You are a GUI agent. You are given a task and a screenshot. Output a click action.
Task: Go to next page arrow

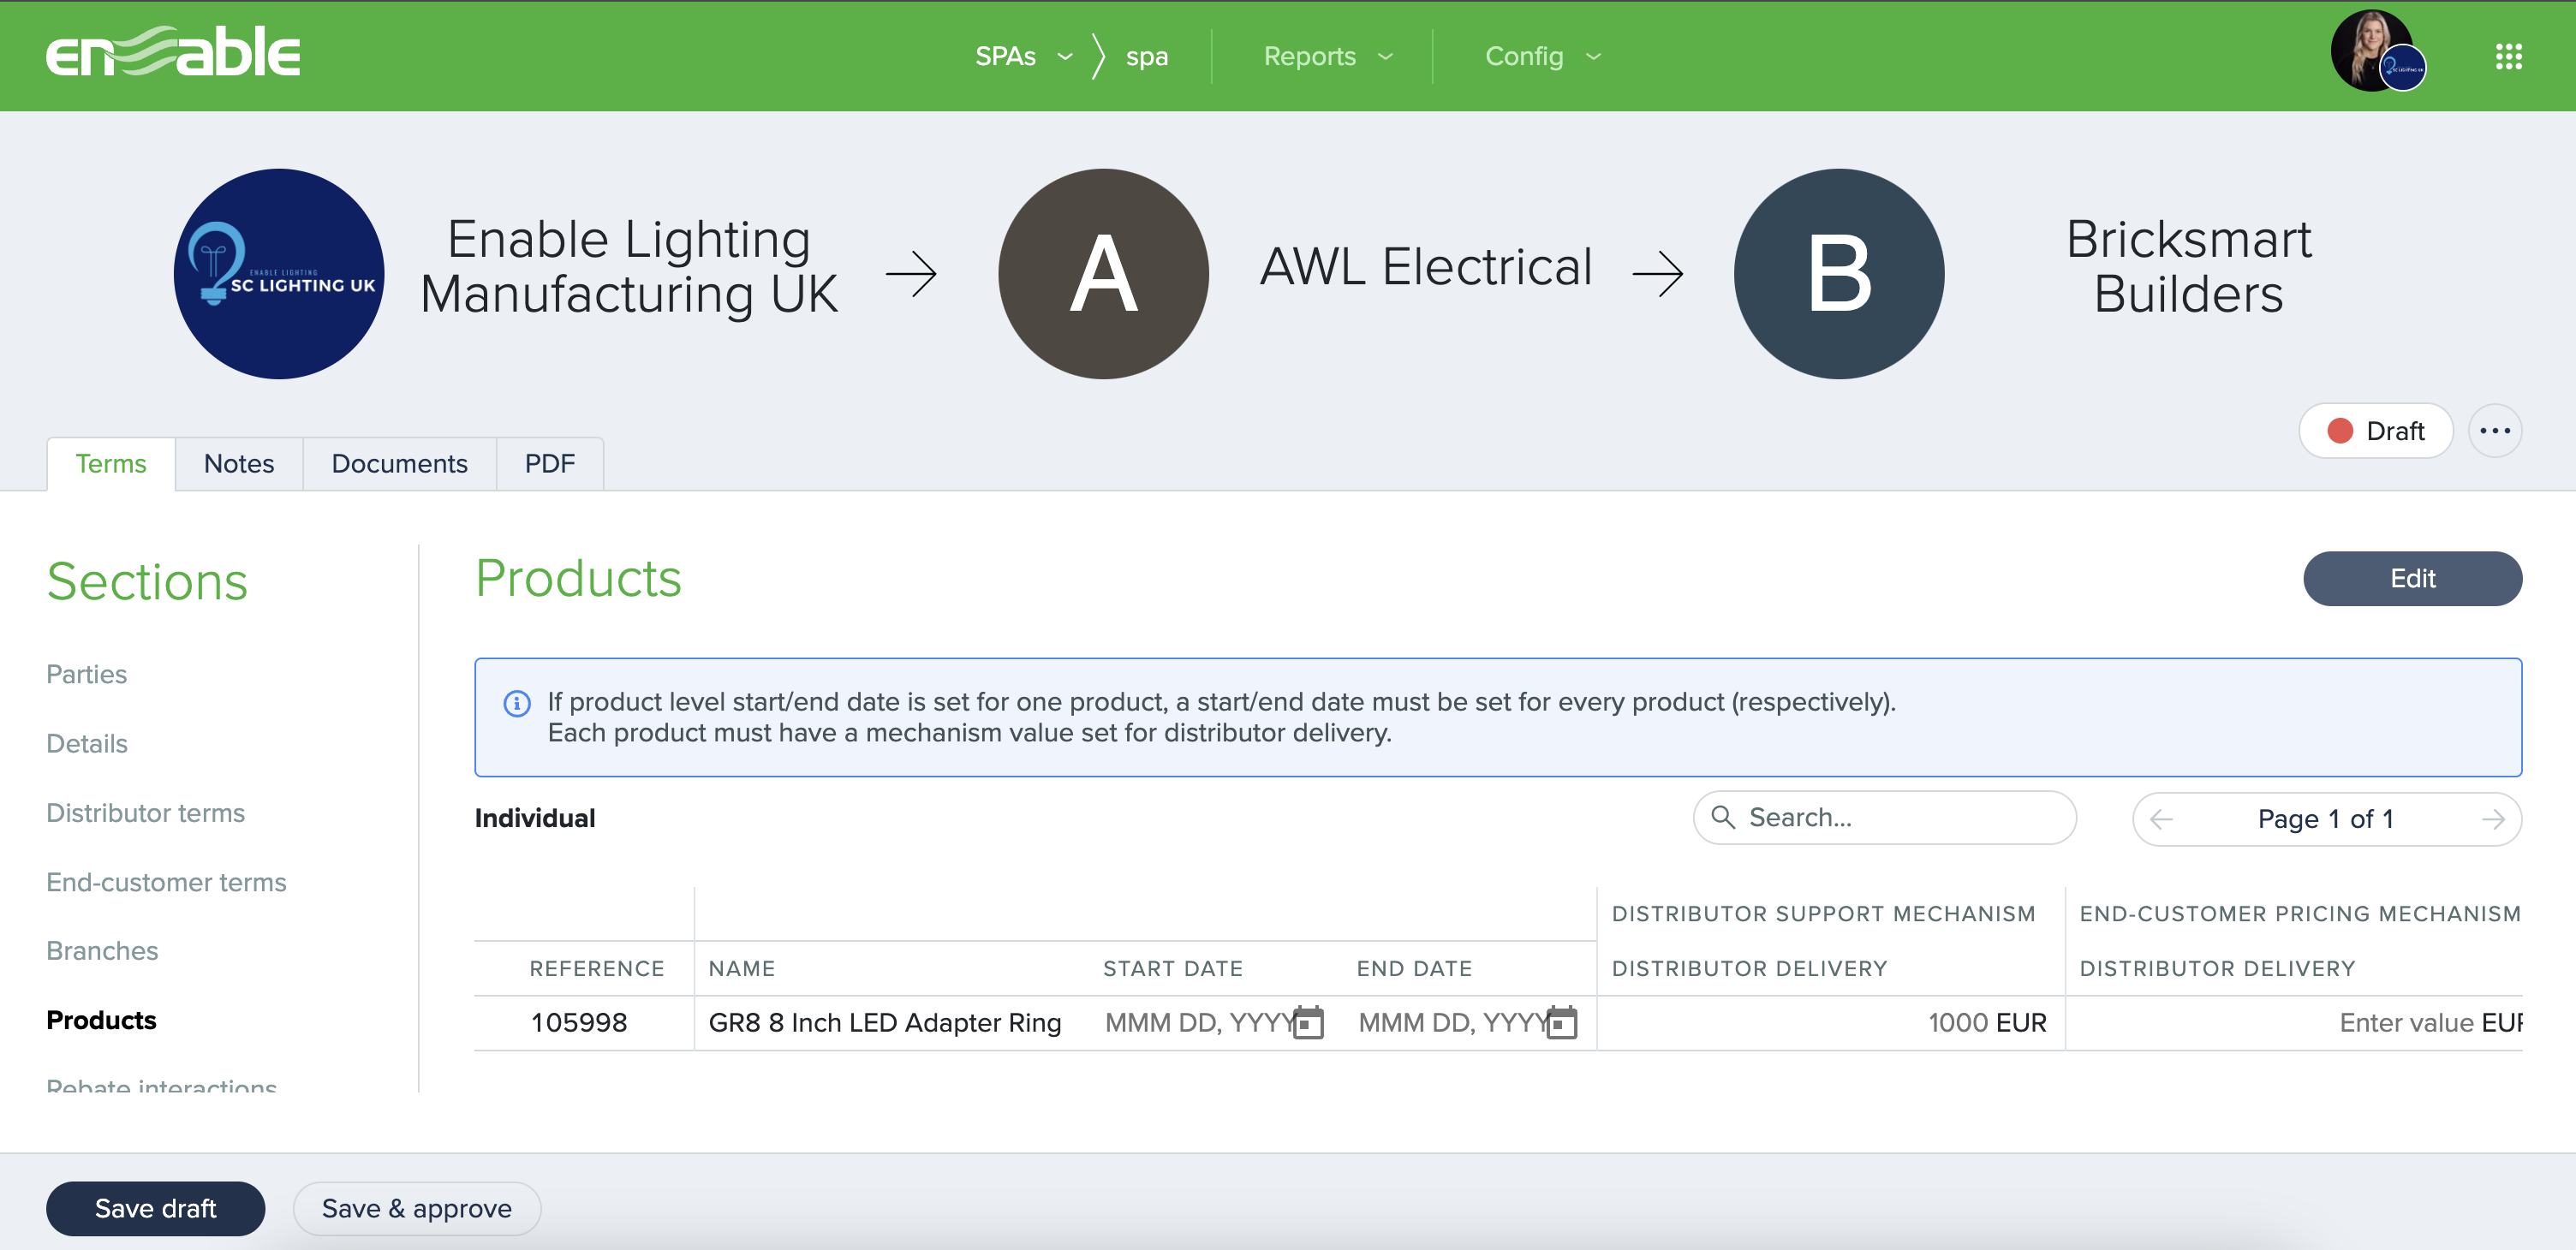pyautogui.click(x=2493, y=819)
